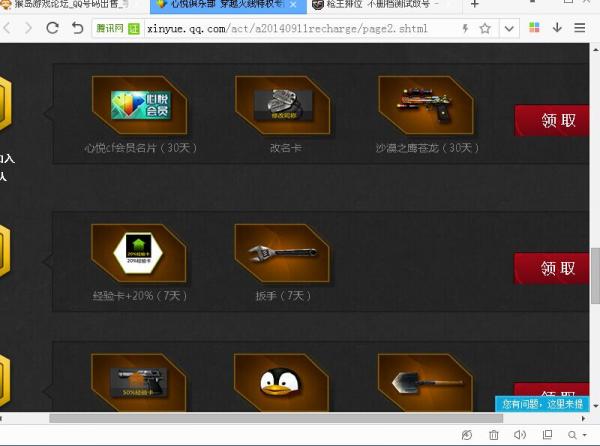The height and width of the screenshot is (446, 600).
Task: Click the 沙漠之鹰苍龙(30天) label
Action: click(427, 148)
